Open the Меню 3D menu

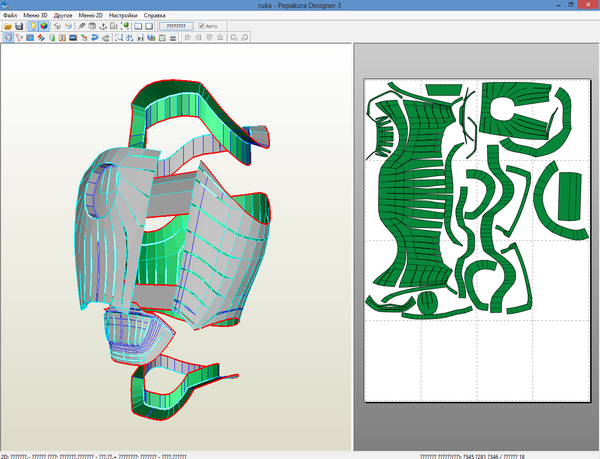pyautogui.click(x=35, y=16)
